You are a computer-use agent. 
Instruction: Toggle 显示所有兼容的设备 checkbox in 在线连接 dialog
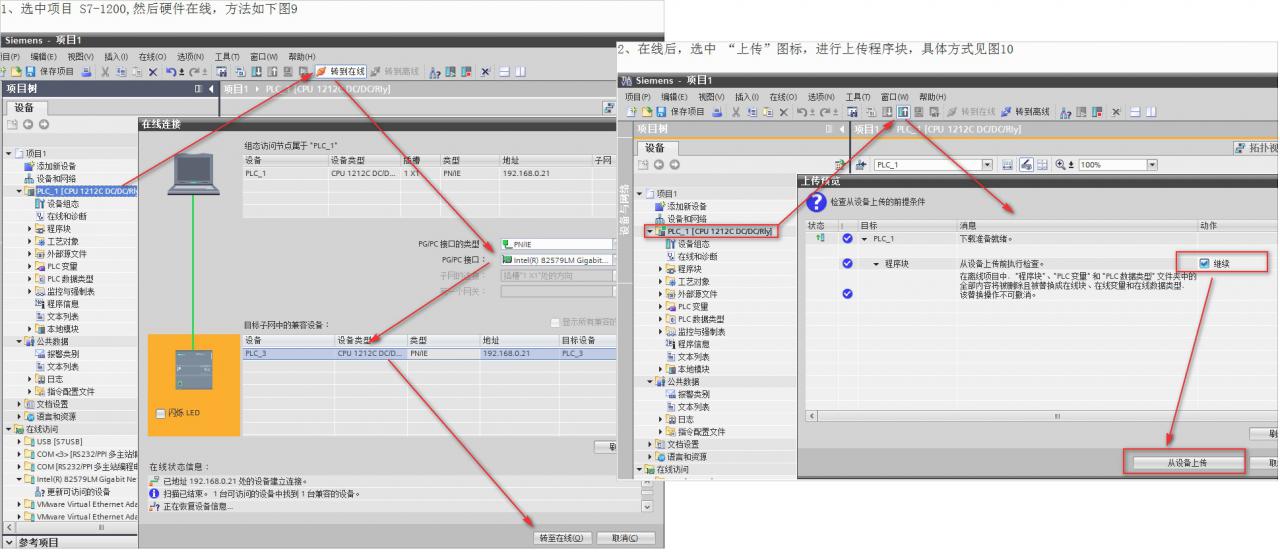tap(556, 321)
